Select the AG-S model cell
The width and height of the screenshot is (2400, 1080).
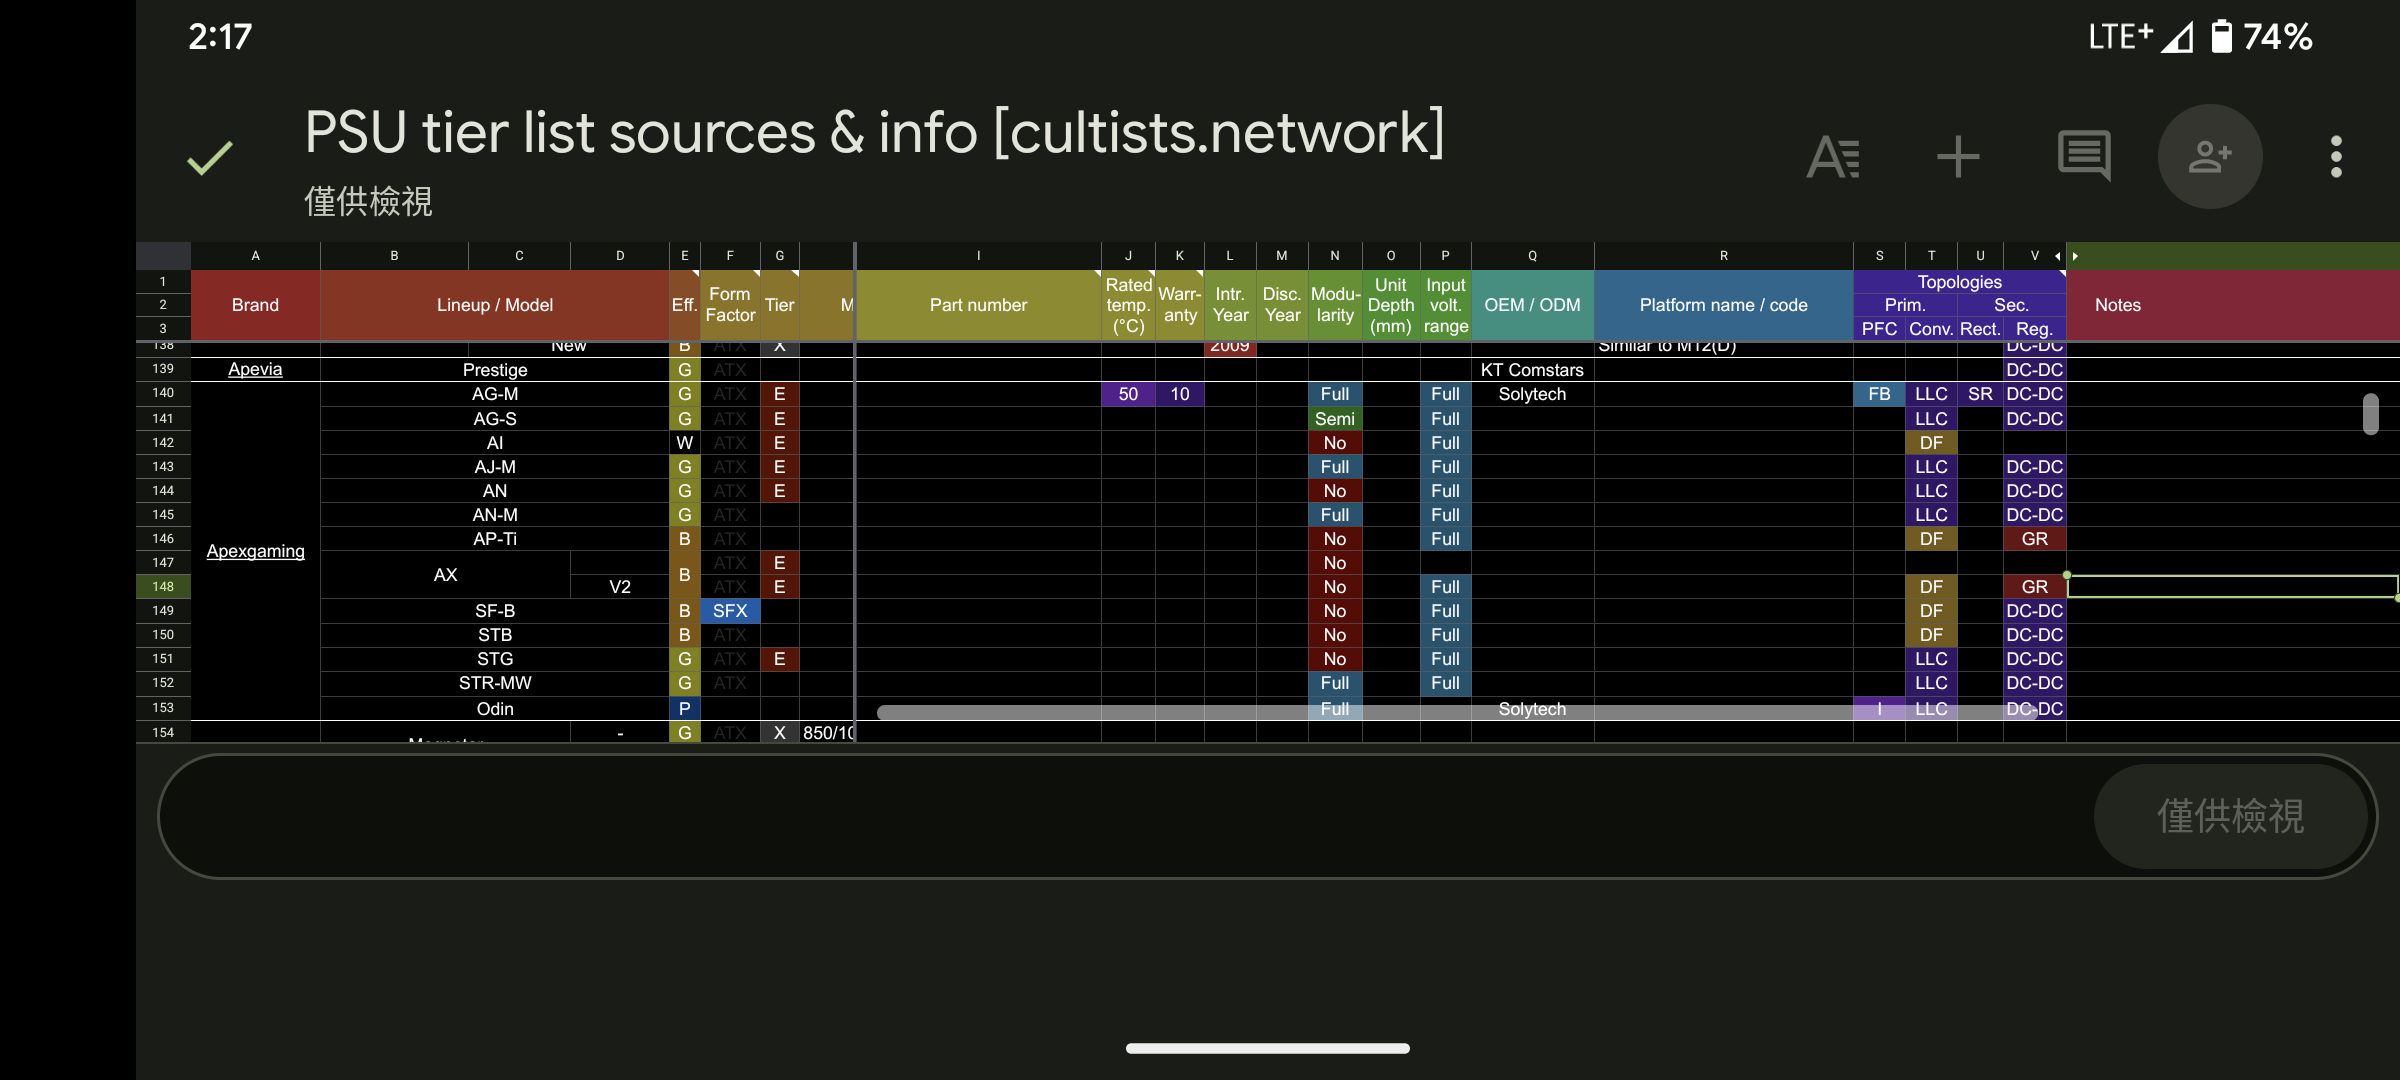tap(494, 418)
